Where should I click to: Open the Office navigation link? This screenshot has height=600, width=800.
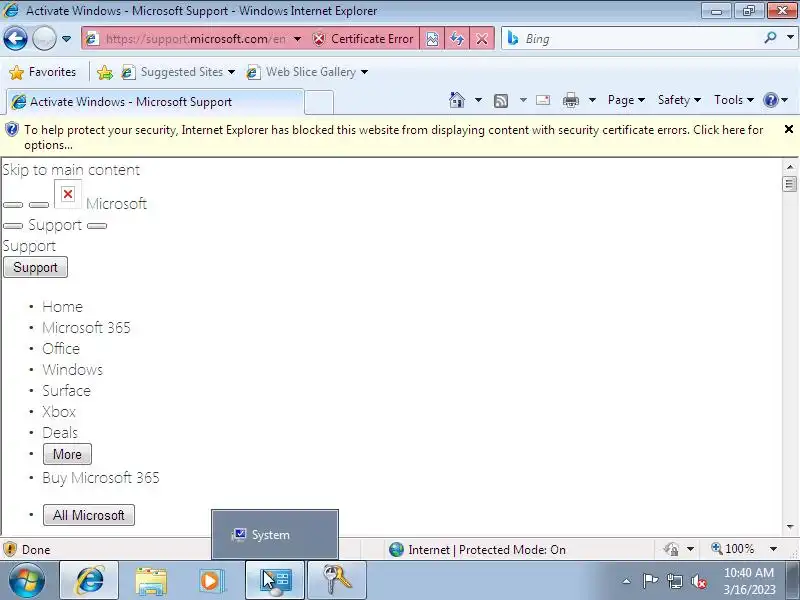tap(61, 348)
